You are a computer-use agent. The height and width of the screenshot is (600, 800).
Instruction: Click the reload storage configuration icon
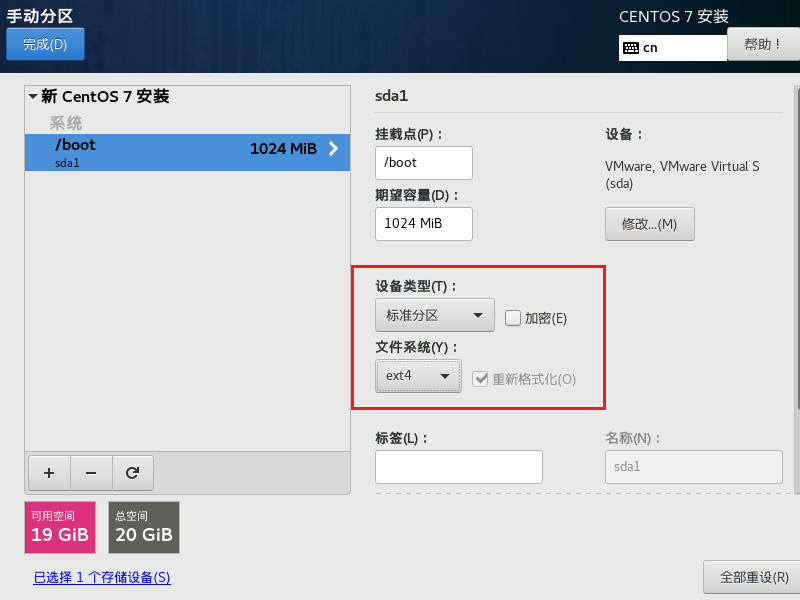(x=133, y=473)
